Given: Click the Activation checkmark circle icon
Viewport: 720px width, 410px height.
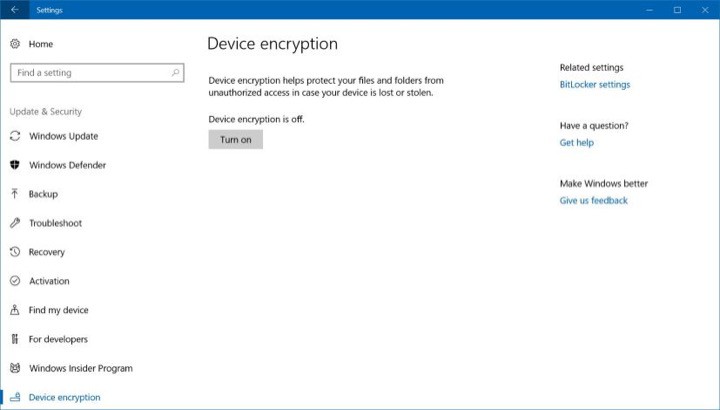Looking at the screenshot, I should point(15,281).
